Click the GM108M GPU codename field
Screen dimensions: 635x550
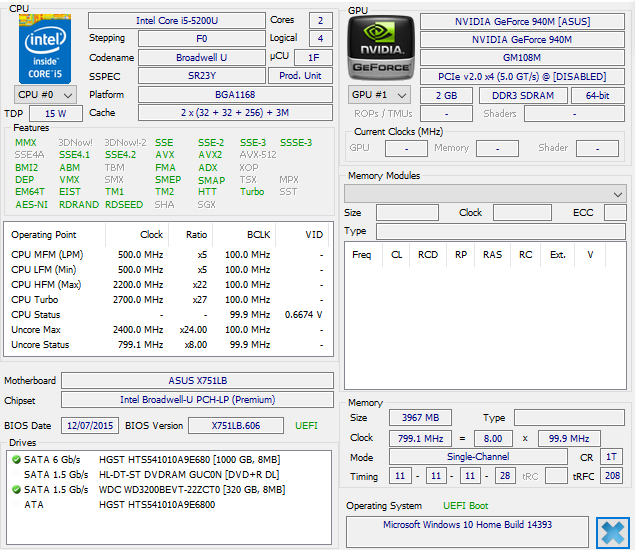pos(522,58)
